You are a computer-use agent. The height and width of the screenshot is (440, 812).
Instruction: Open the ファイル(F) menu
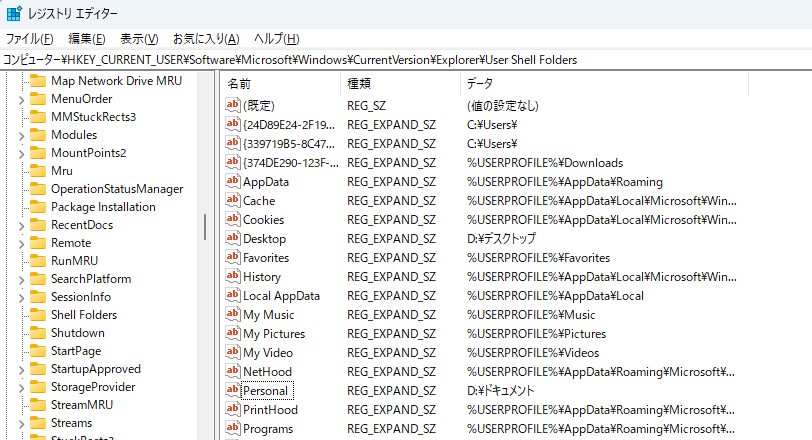pyautogui.click(x=30, y=39)
